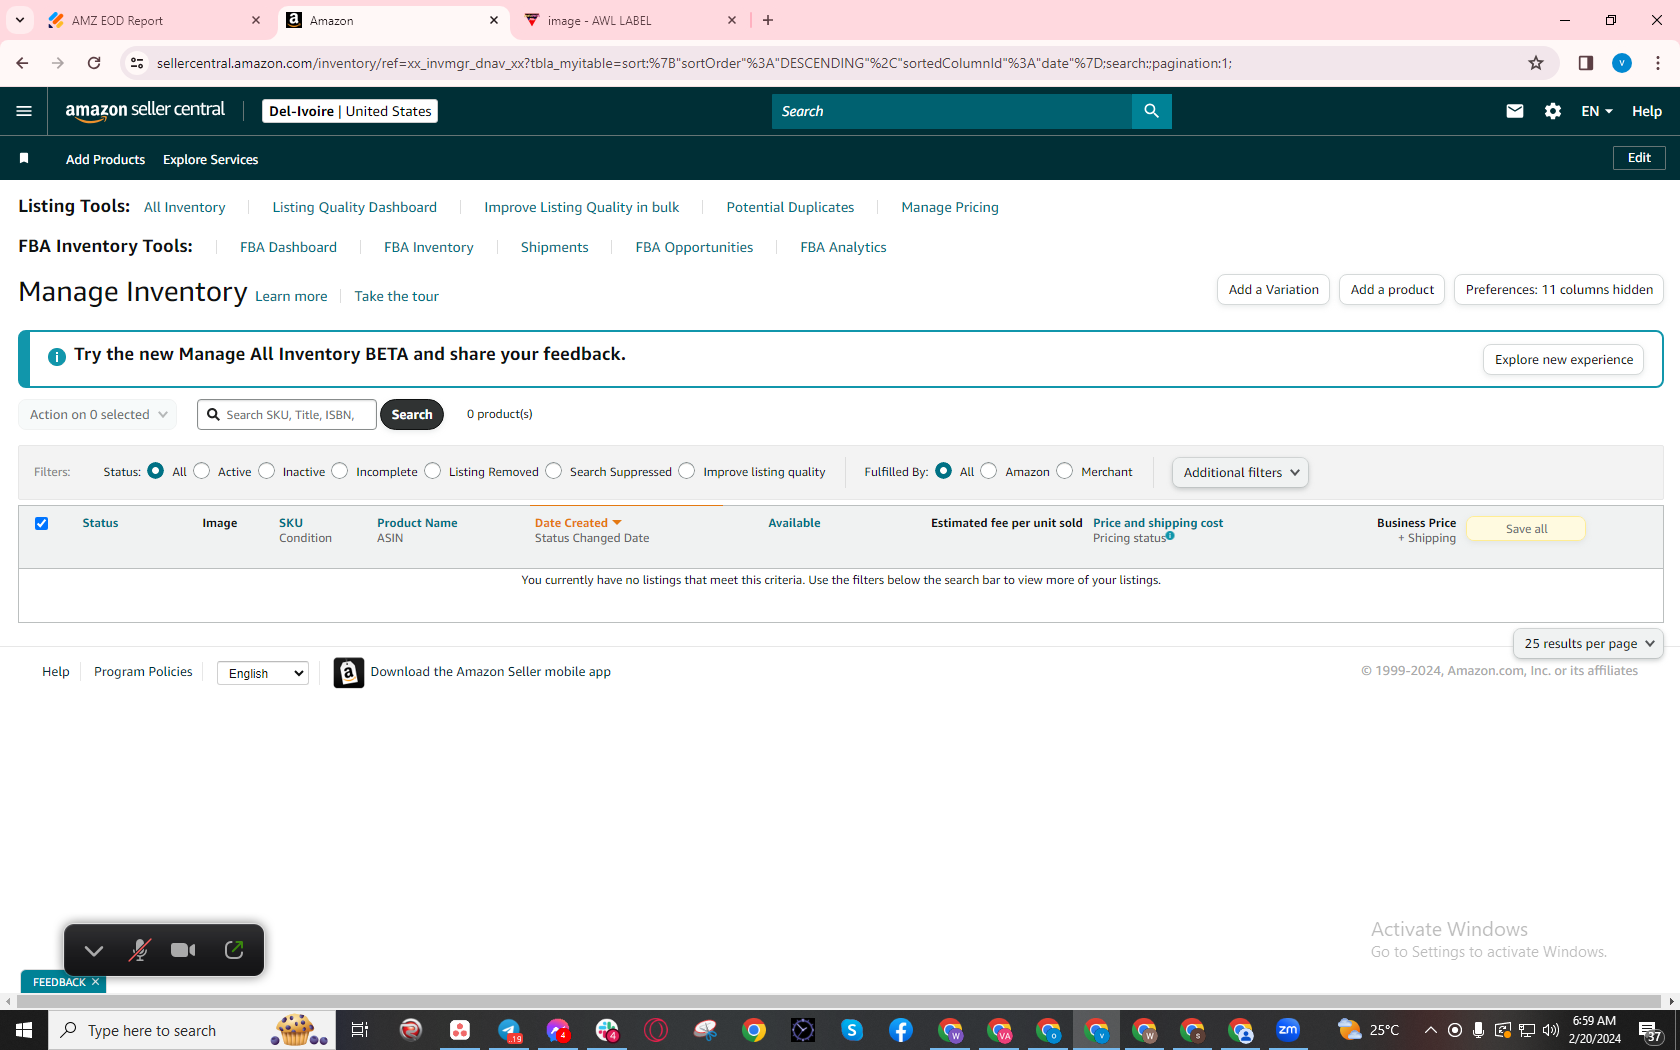Image resolution: width=1680 pixels, height=1050 pixels.
Task: Collapse the floating meeting toolbar chevron
Action: 94,950
